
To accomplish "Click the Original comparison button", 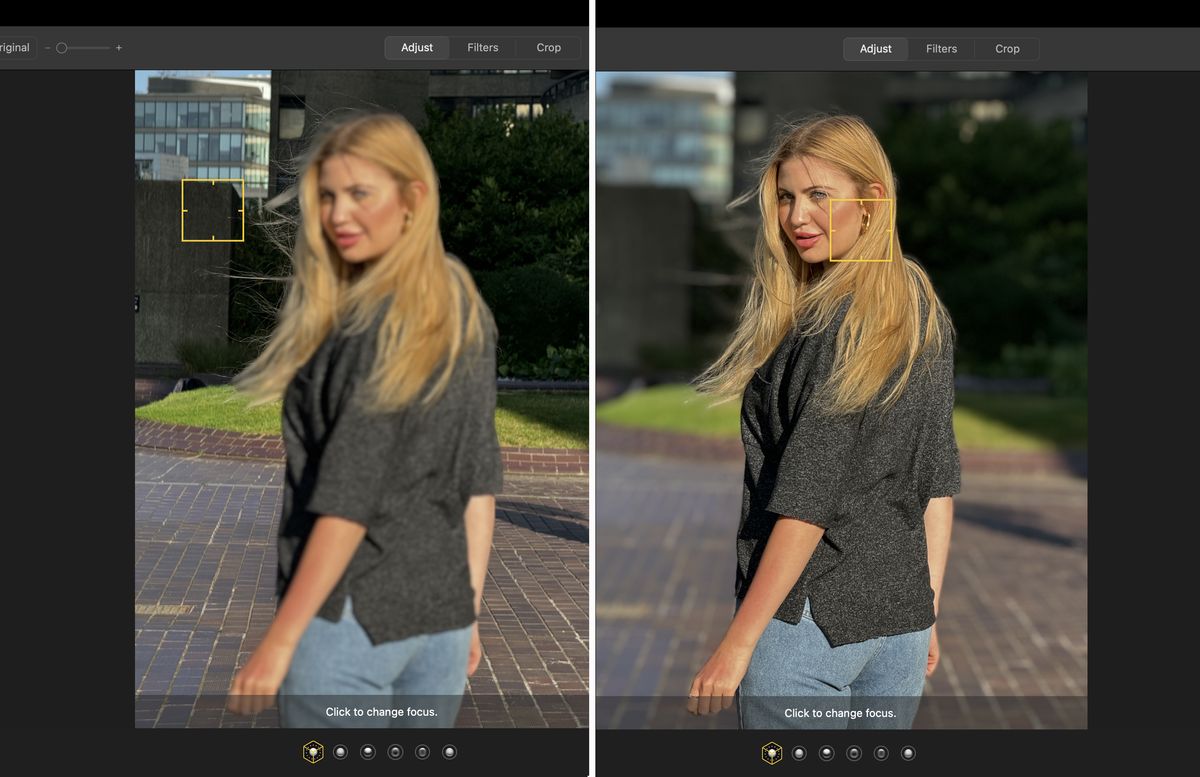I will [x=12, y=46].
